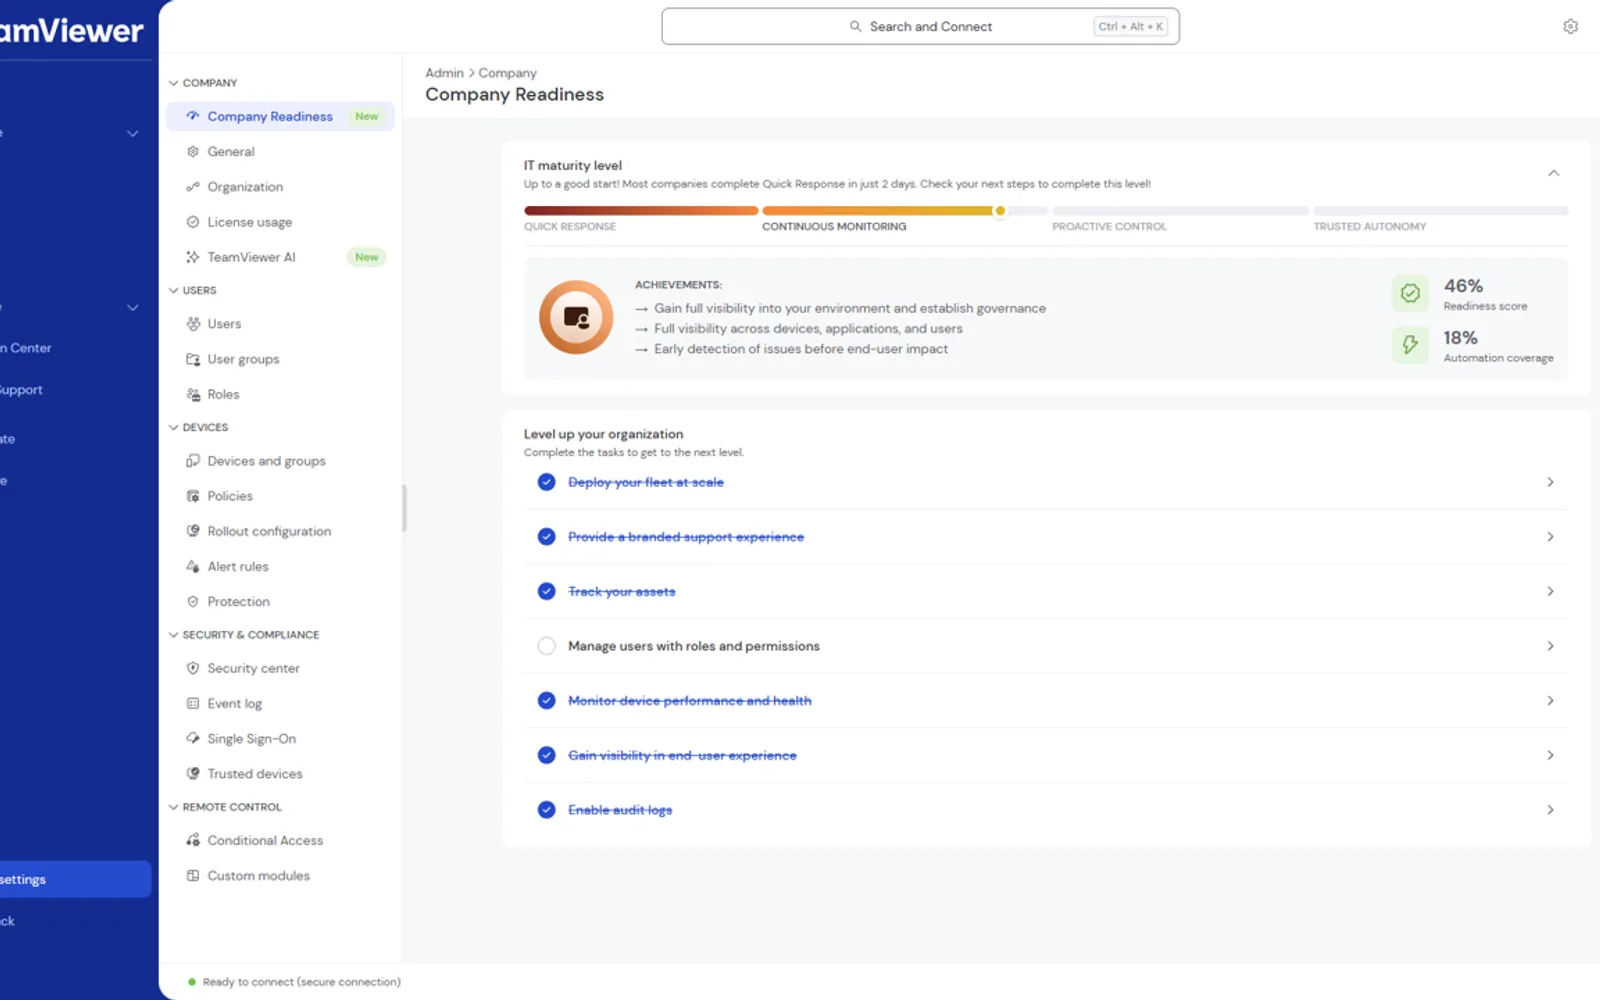The height and width of the screenshot is (1000, 1600).
Task: Check the Manage users with roles task circle
Action: 546,646
